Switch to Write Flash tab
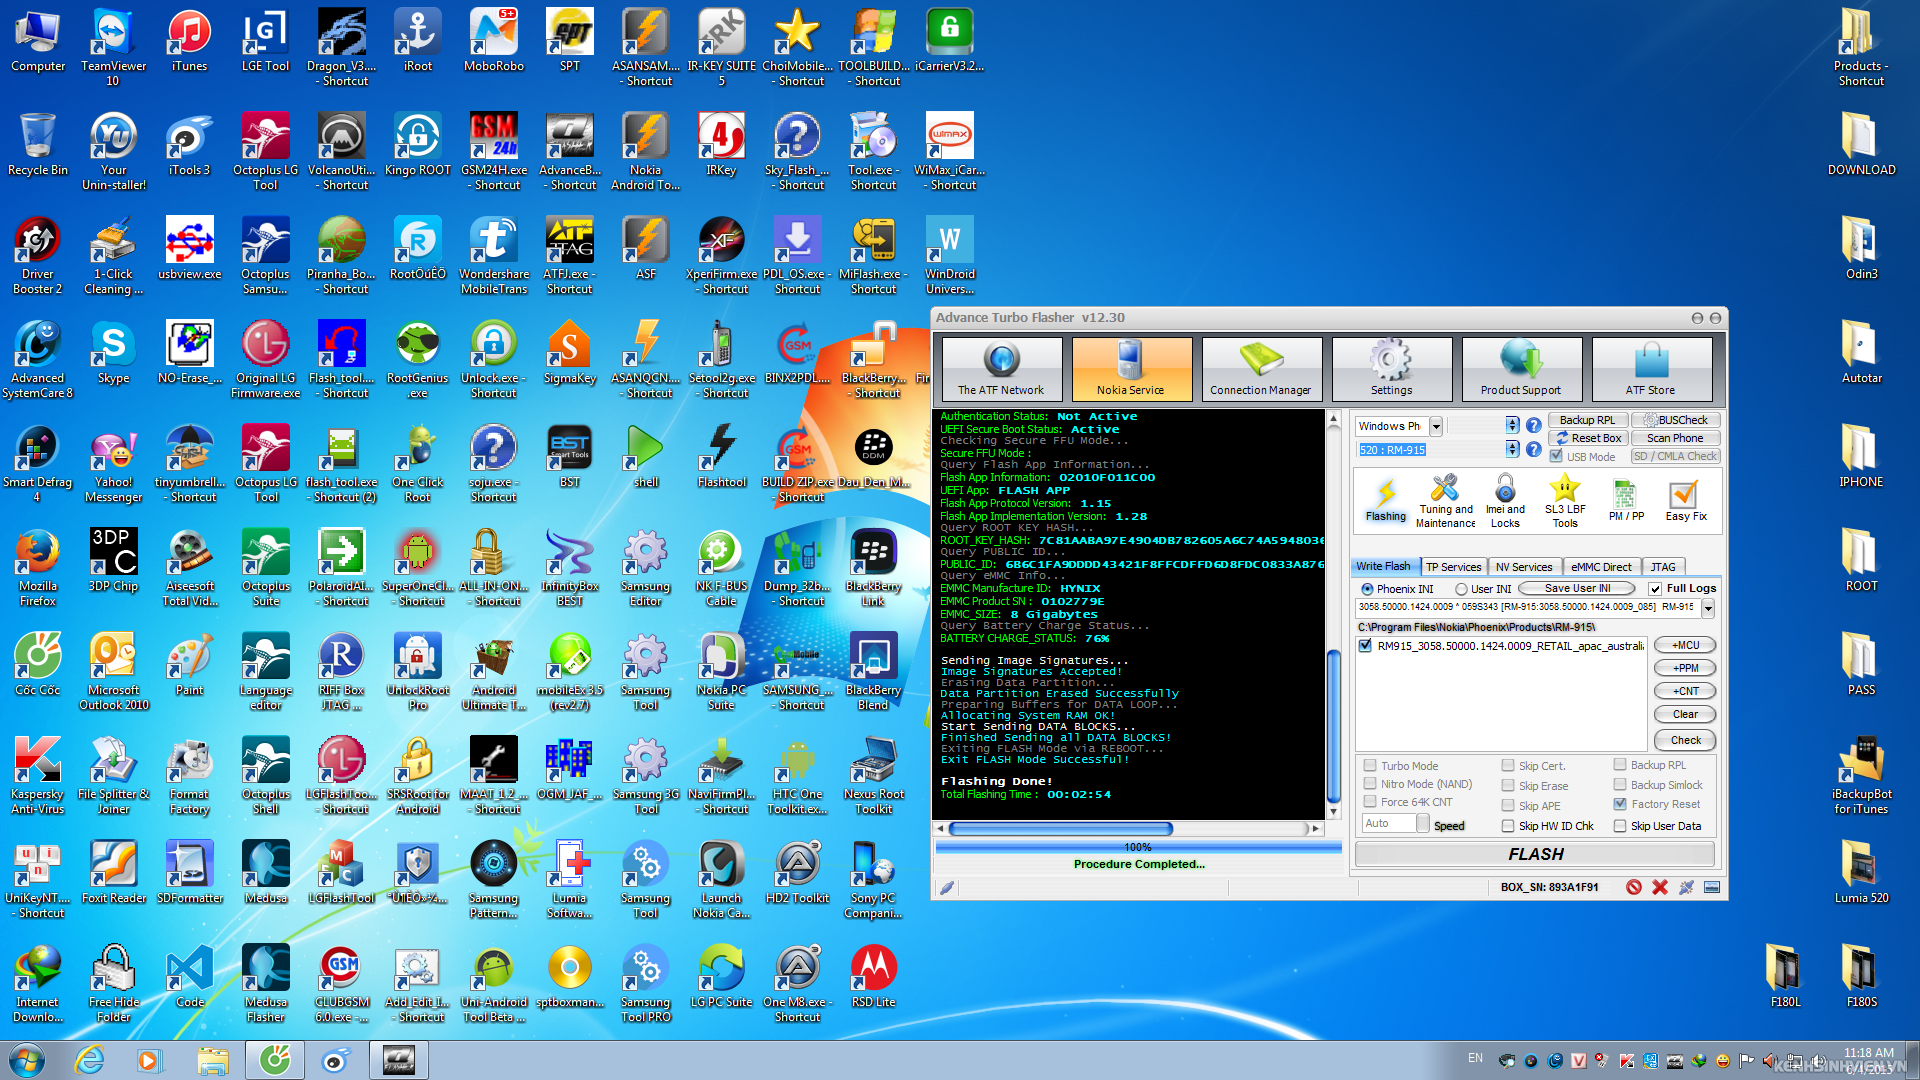1920x1080 pixels. (1383, 566)
